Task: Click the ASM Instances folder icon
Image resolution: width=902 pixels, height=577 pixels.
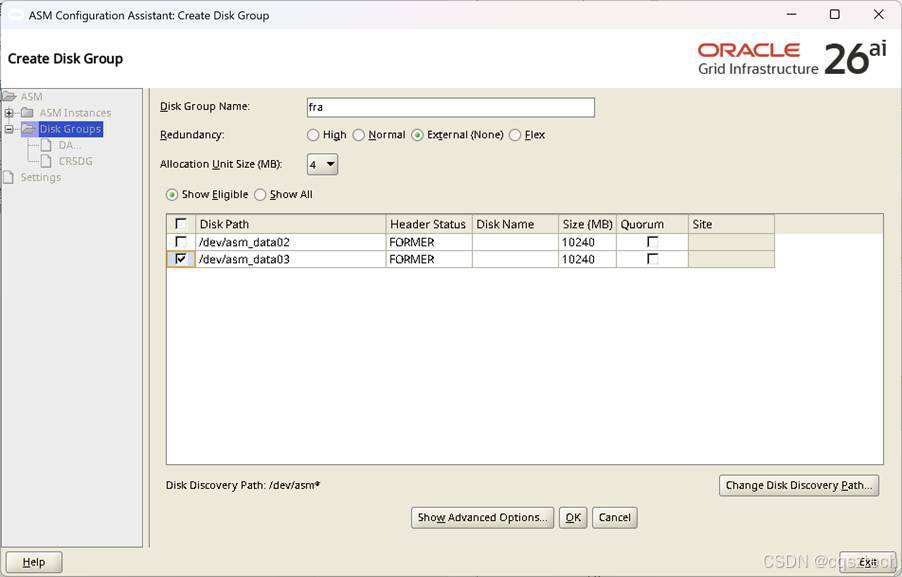Action: click(27, 112)
